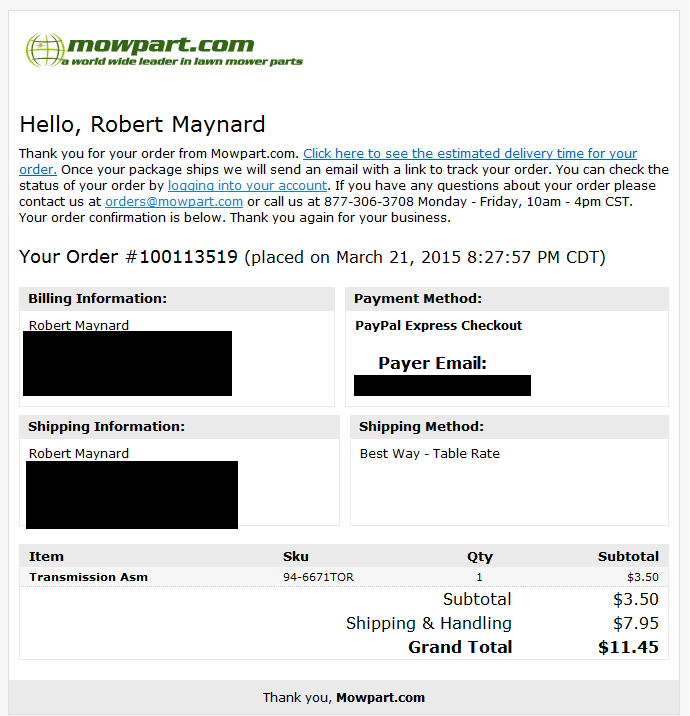This screenshot has height=716, width=690.
Task: Click the Shipping Method header
Action: click(421, 426)
